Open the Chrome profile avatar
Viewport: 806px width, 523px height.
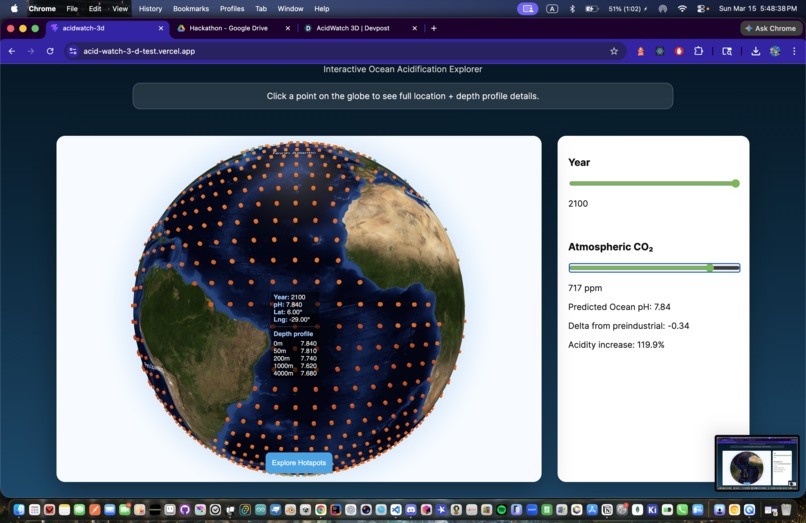[x=775, y=51]
